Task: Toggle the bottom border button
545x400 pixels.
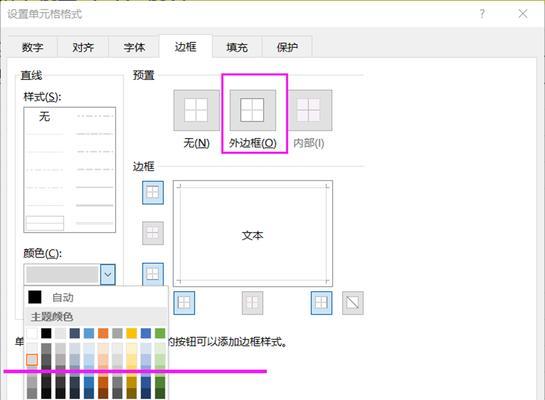Action: [x=153, y=274]
